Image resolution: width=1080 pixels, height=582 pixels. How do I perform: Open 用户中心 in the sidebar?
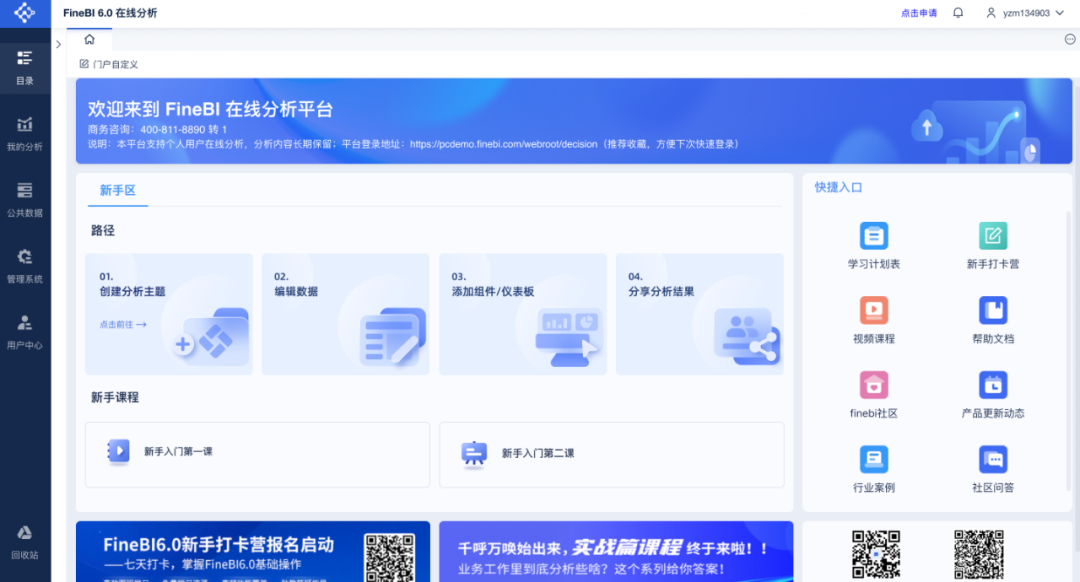click(25, 332)
